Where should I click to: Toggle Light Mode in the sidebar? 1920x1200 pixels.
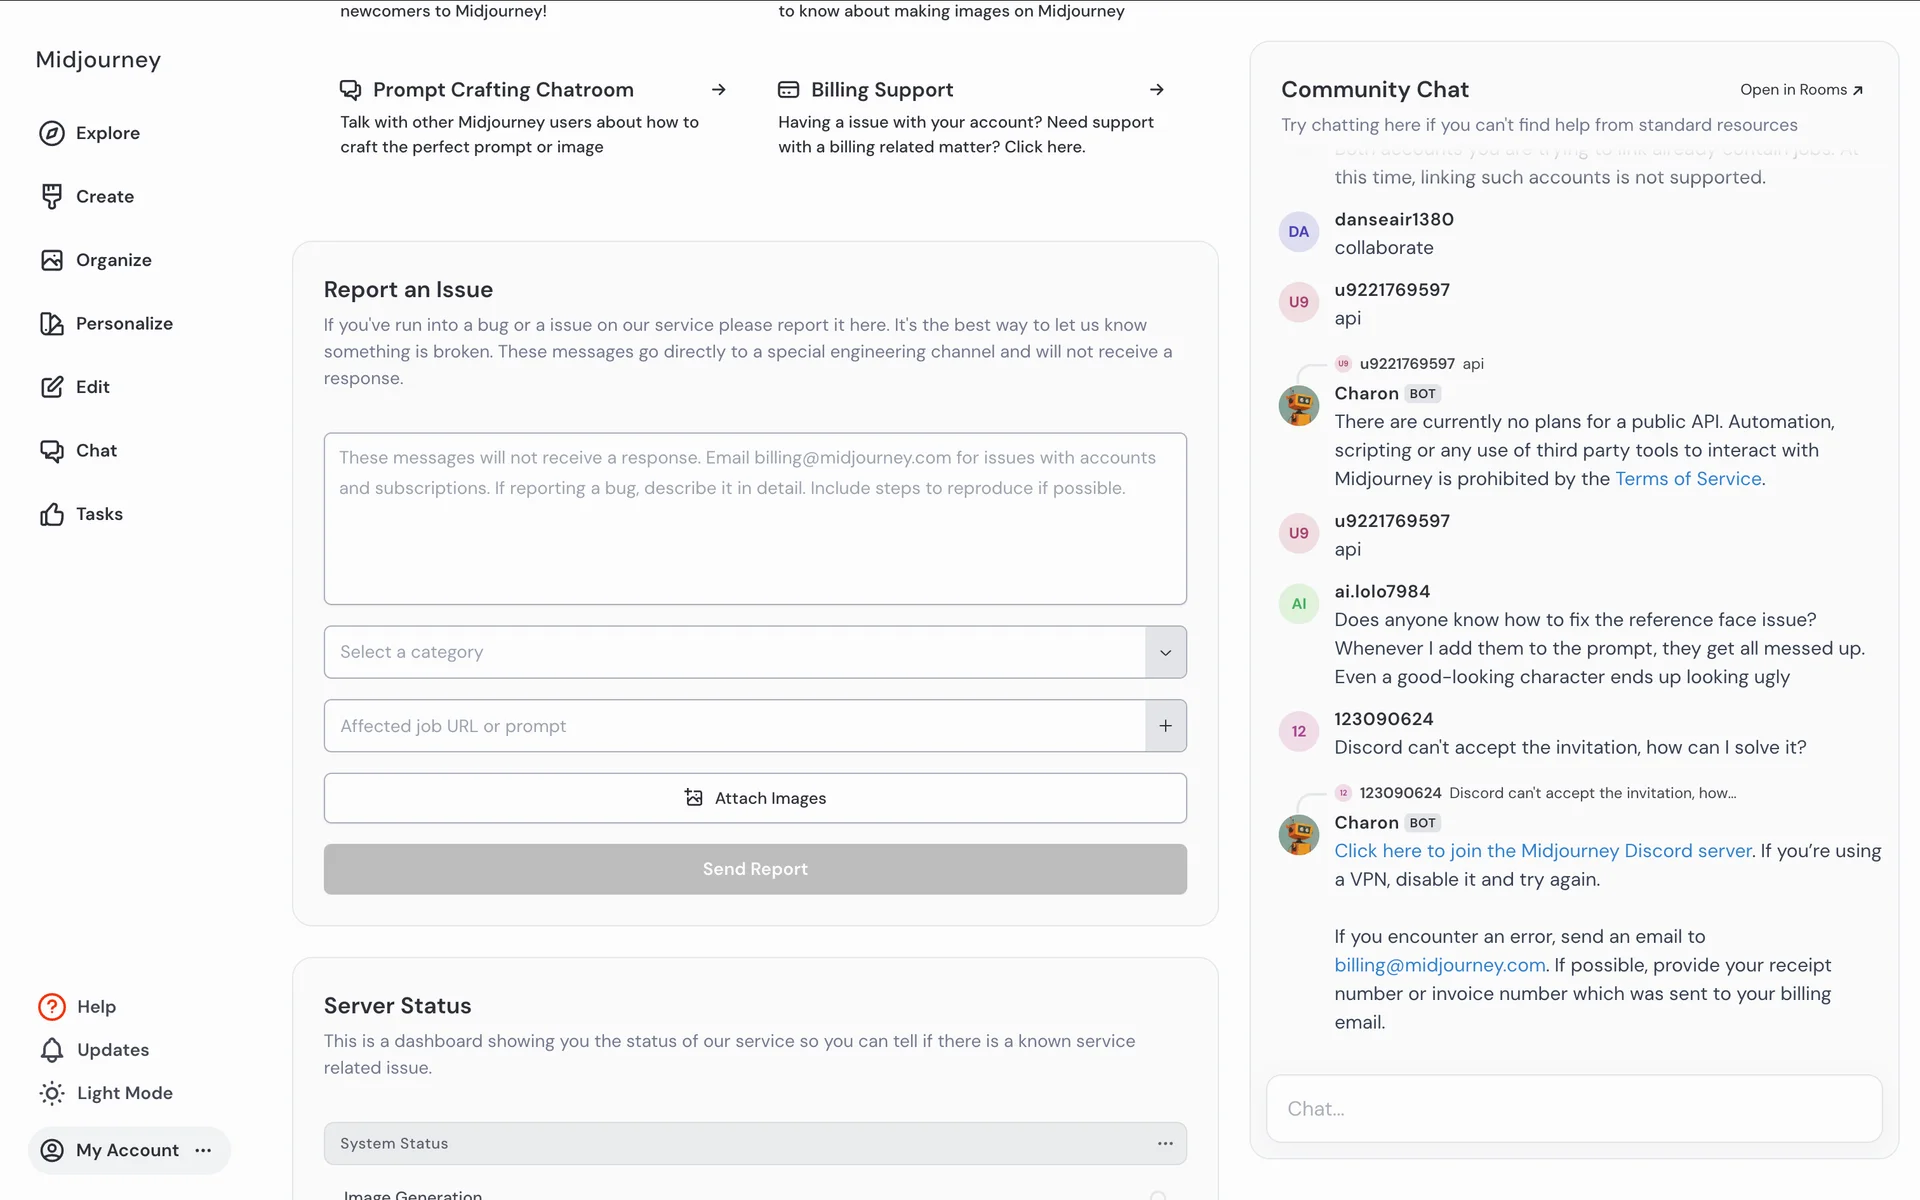click(106, 1093)
